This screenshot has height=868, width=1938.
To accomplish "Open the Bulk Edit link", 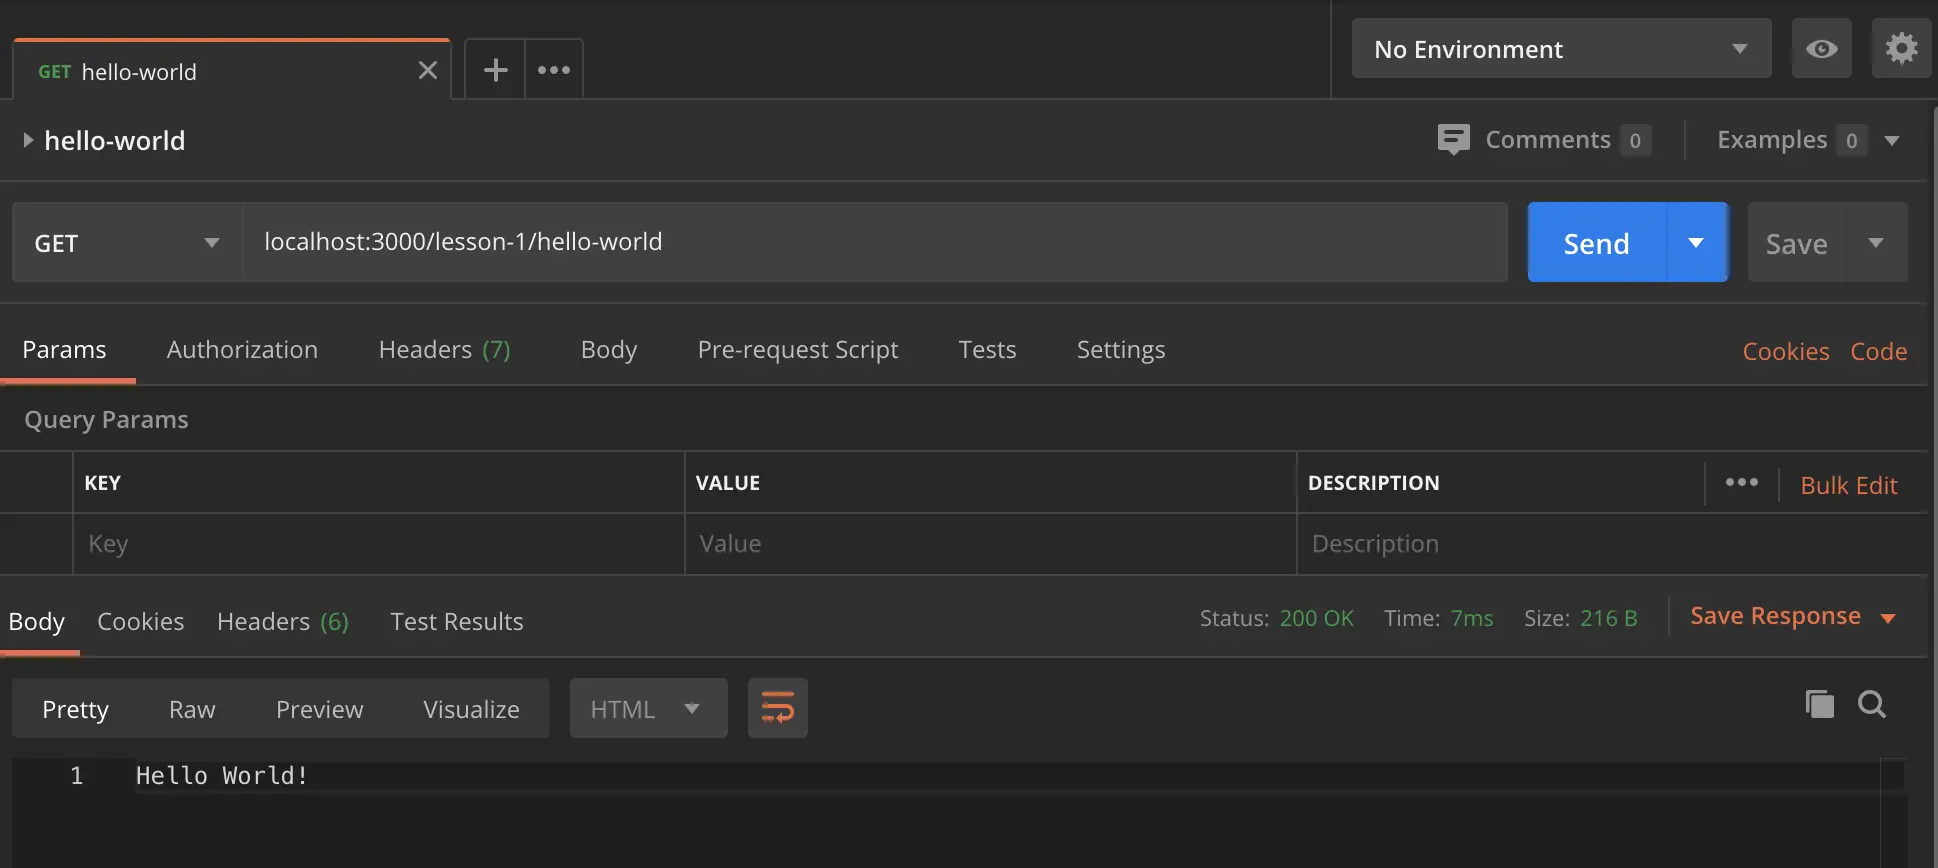I will [x=1848, y=486].
